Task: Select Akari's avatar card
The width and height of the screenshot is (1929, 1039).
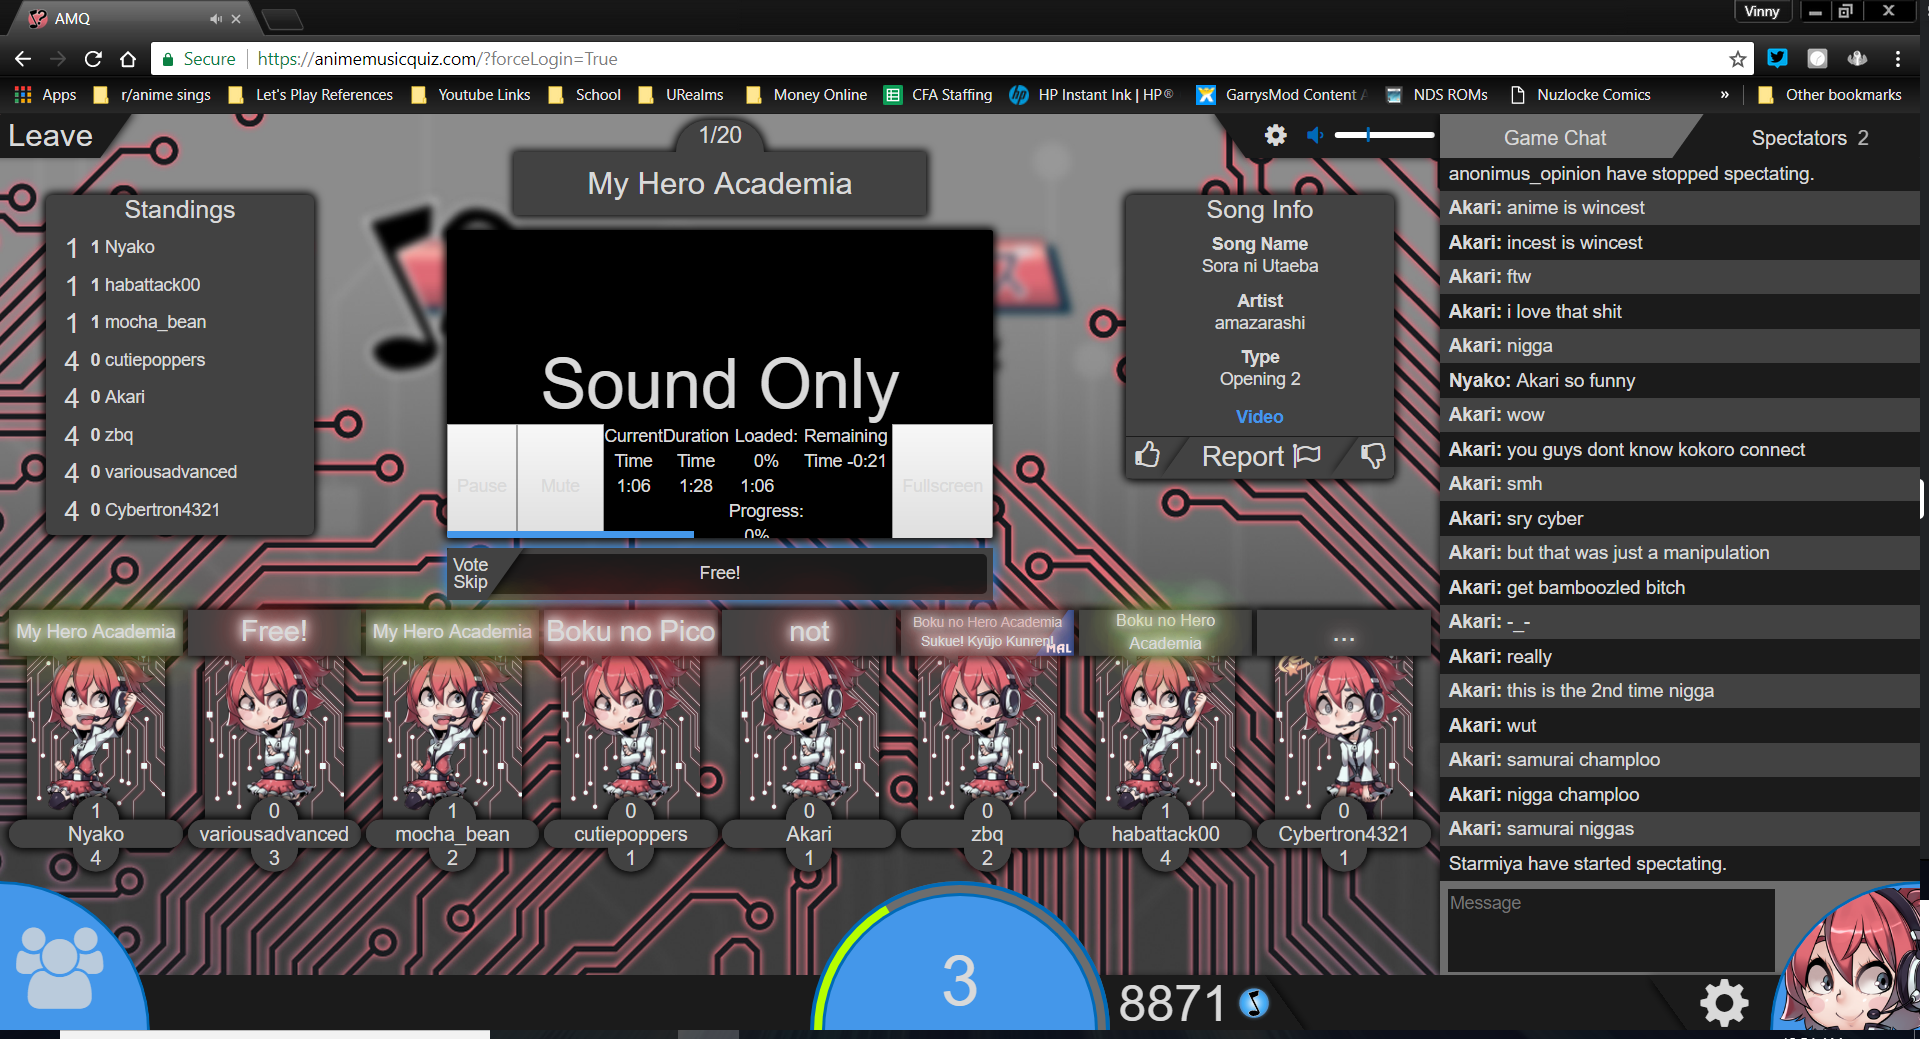Action: click(x=809, y=740)
